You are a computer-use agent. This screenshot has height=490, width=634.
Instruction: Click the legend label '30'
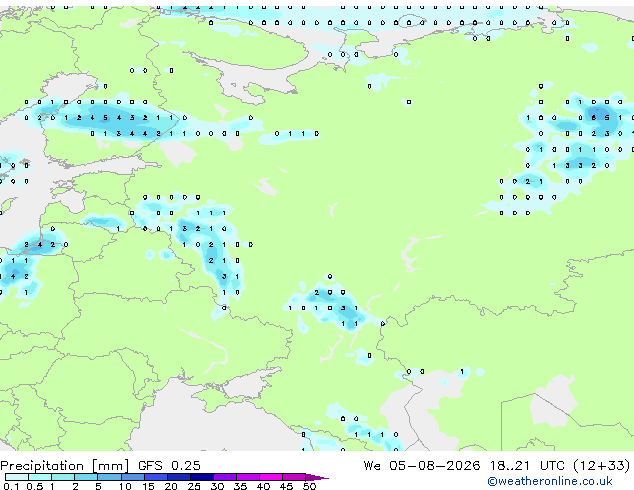pos(217,486)
